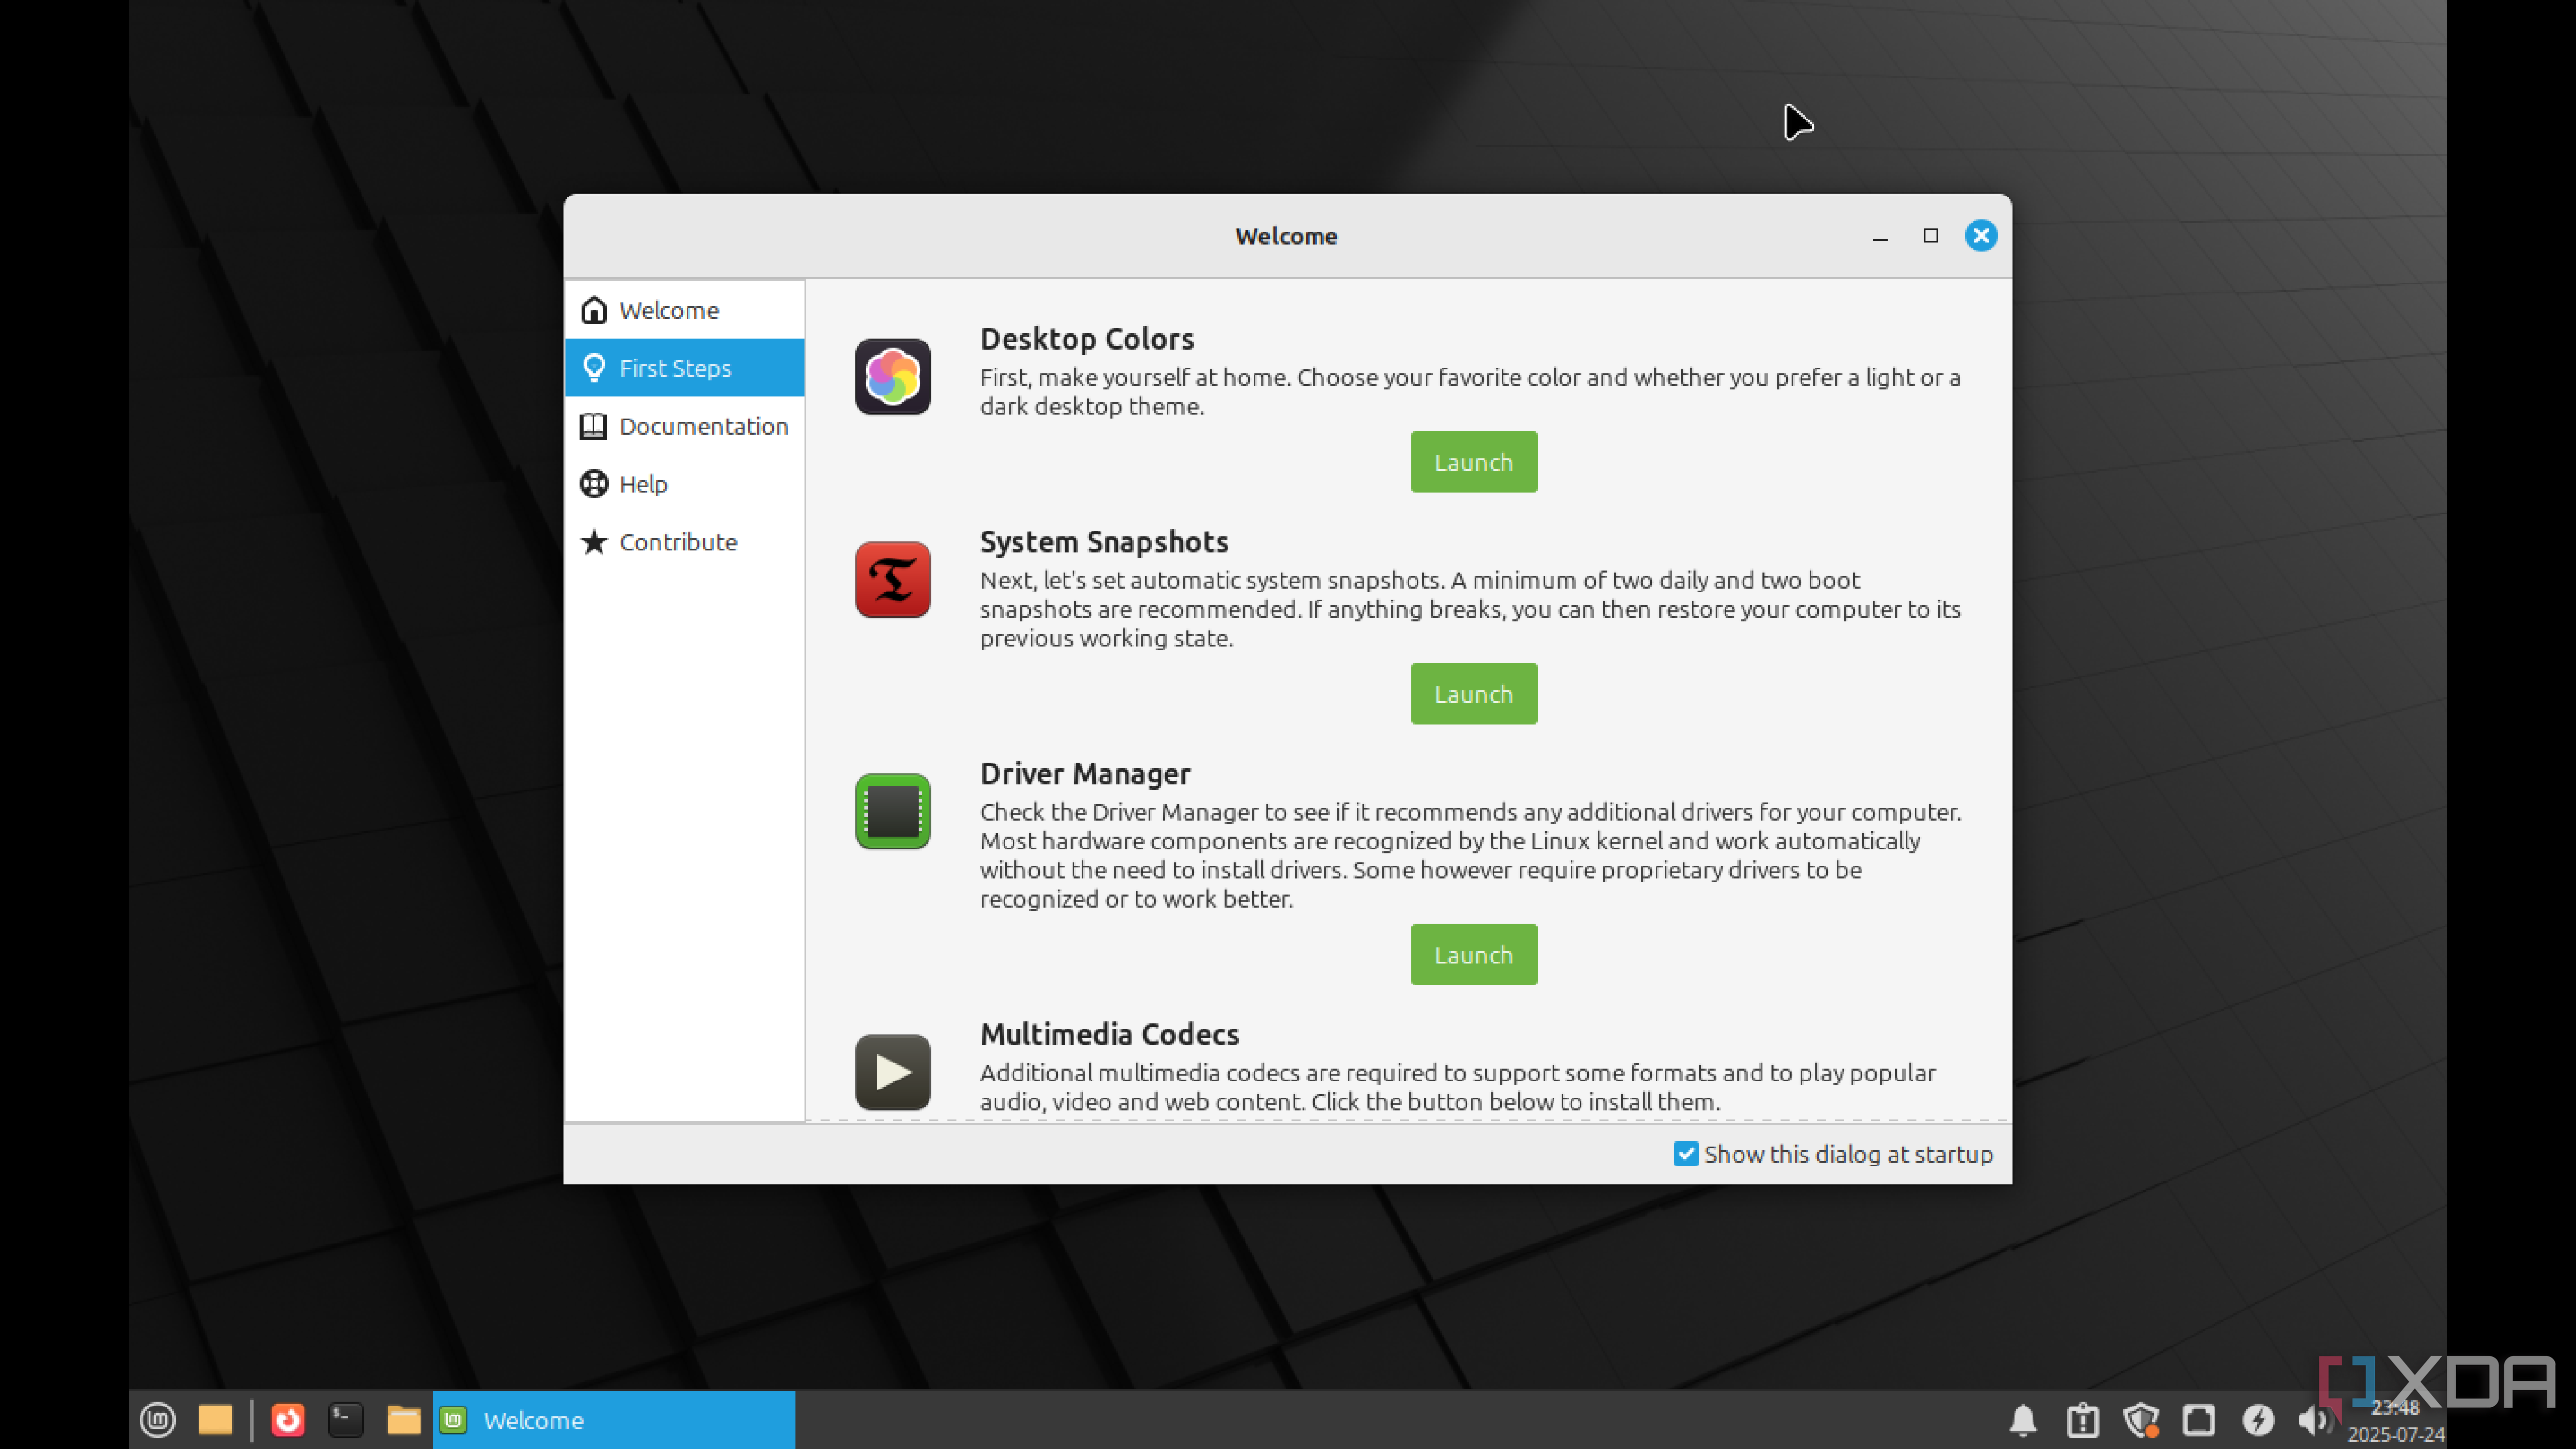Click the notifications bell in tray
Viewport: 2576px width, 1449px height.
tap(2023, 1419)
